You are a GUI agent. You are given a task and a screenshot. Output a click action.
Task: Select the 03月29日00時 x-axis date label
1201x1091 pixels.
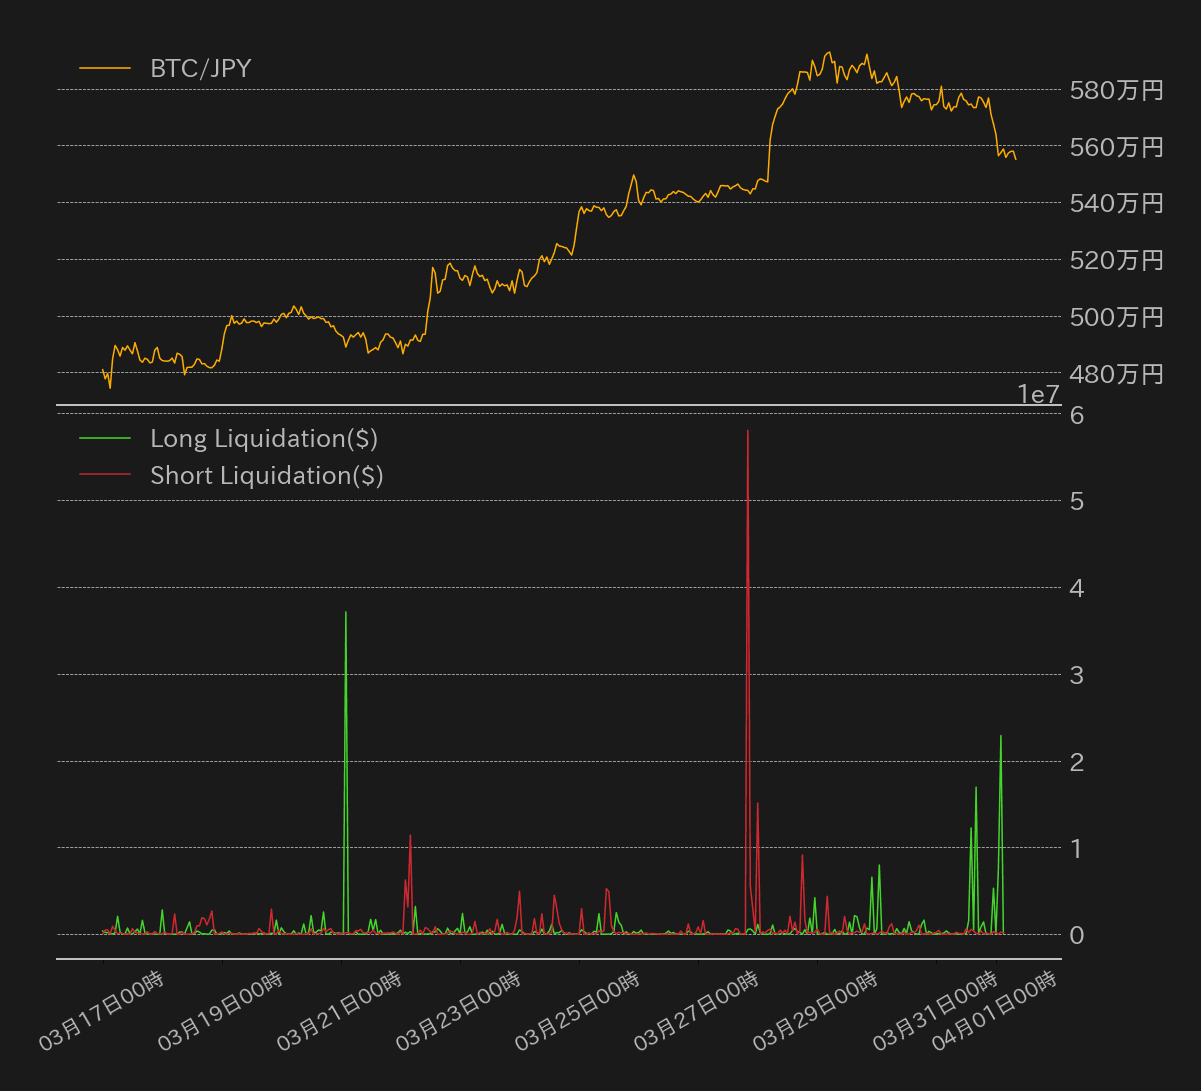click(x=816, y=1010)
